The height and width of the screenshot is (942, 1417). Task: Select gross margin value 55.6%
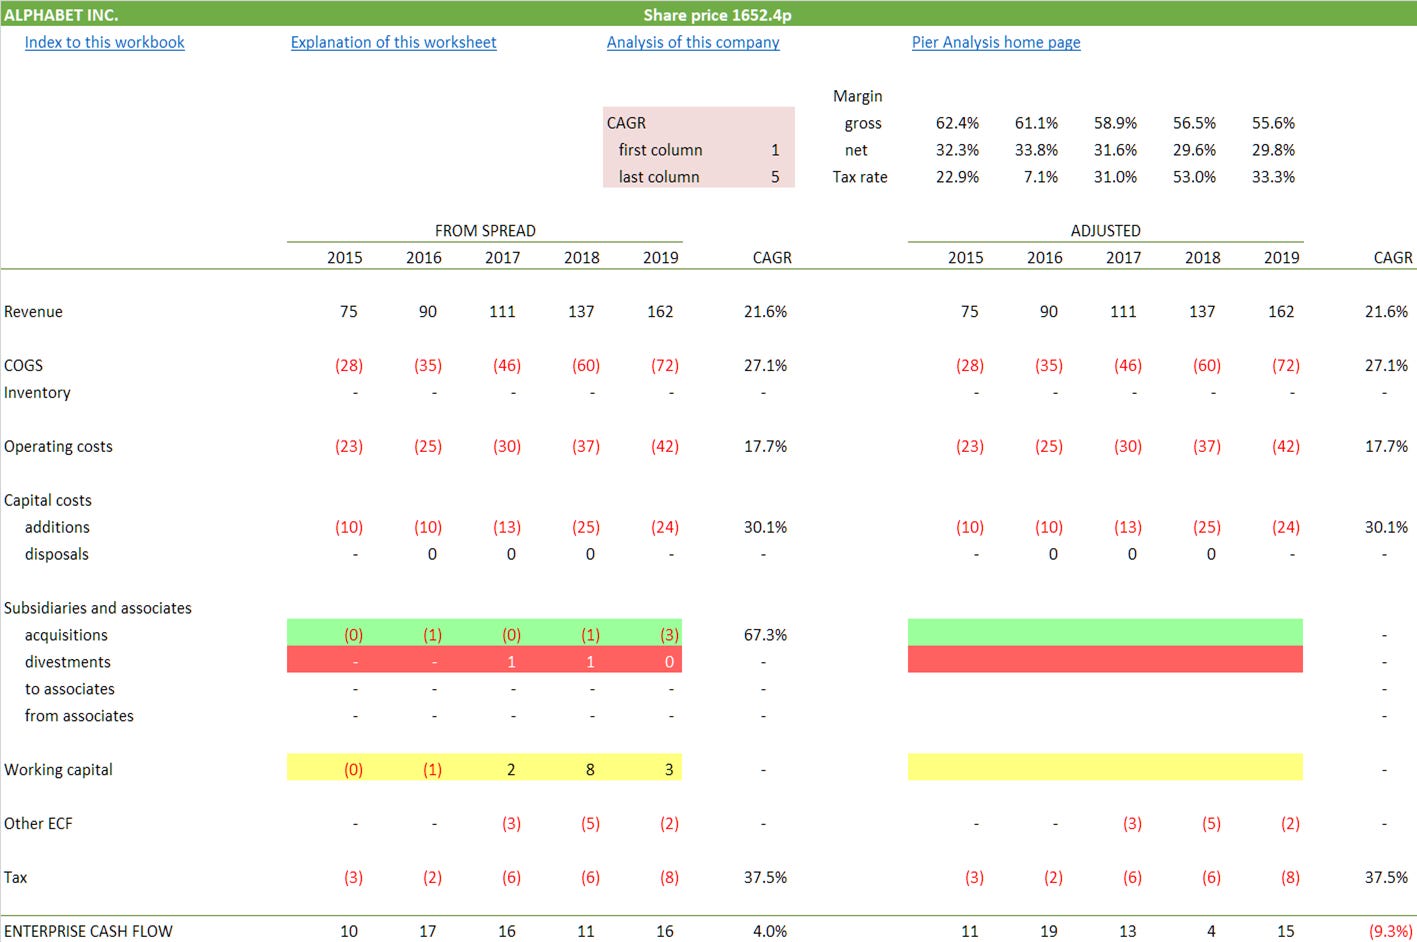(x=1273, y=123)
